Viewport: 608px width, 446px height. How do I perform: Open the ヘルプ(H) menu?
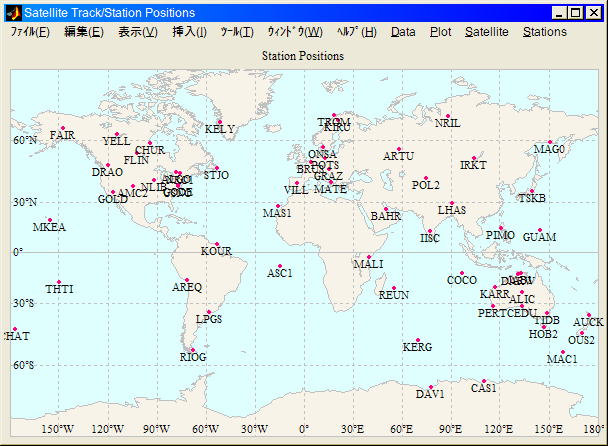[x=357, y=32]
